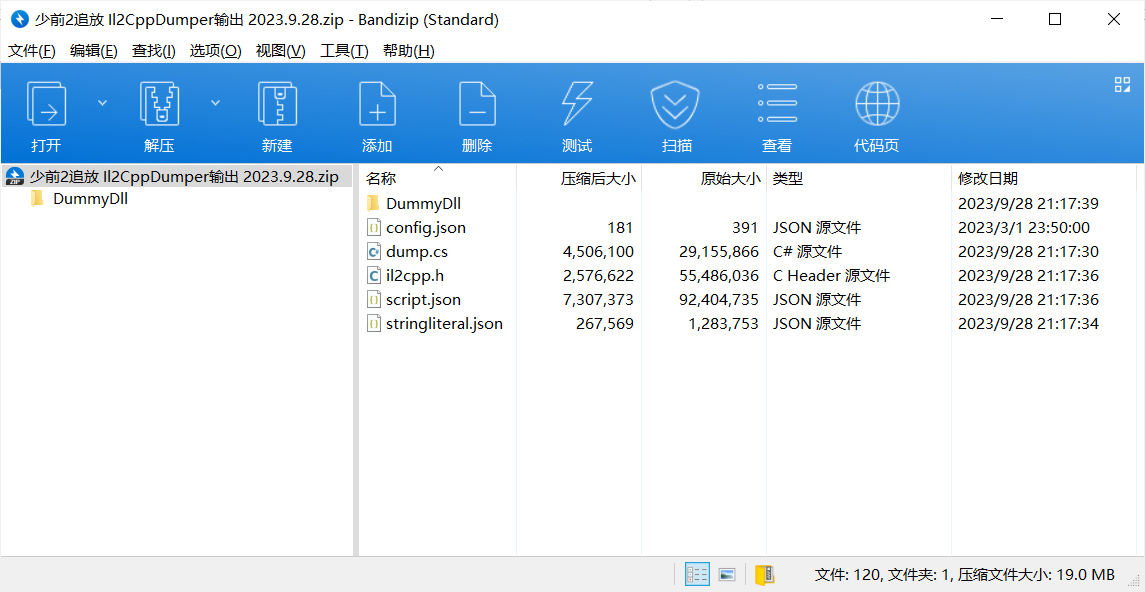1145x592 pixels.
Task: Minimize the Bandizip window
Action: pos(996,20)
